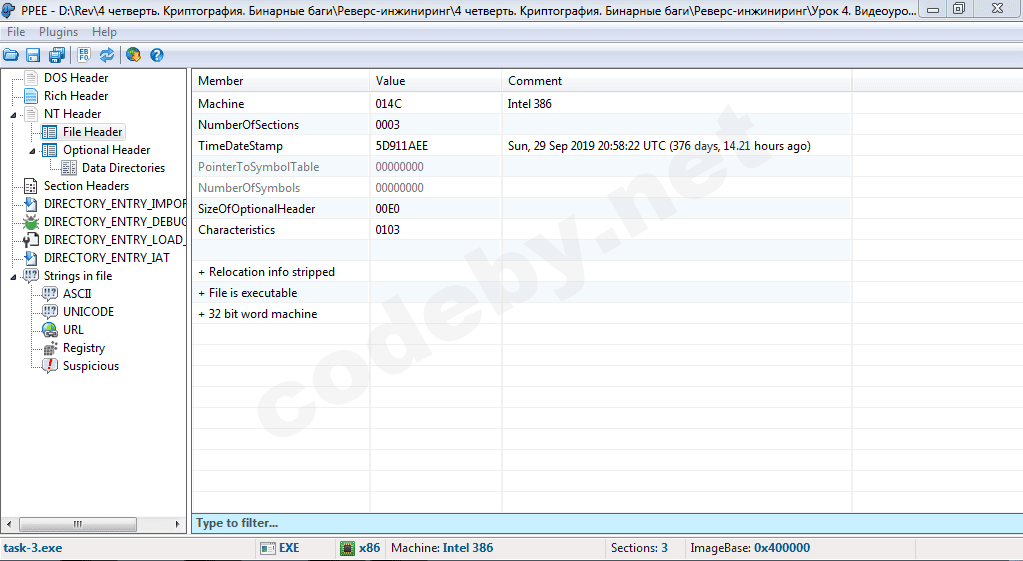Click the 32 bit word machine flag row
The image size is (1023, 561).
pyautogui.click(x=257, y=314)
